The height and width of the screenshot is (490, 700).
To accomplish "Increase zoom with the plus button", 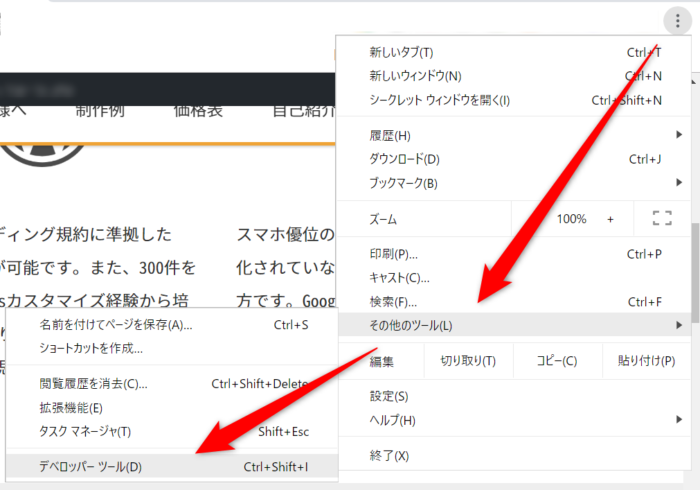I will click(x=610, y=218).
